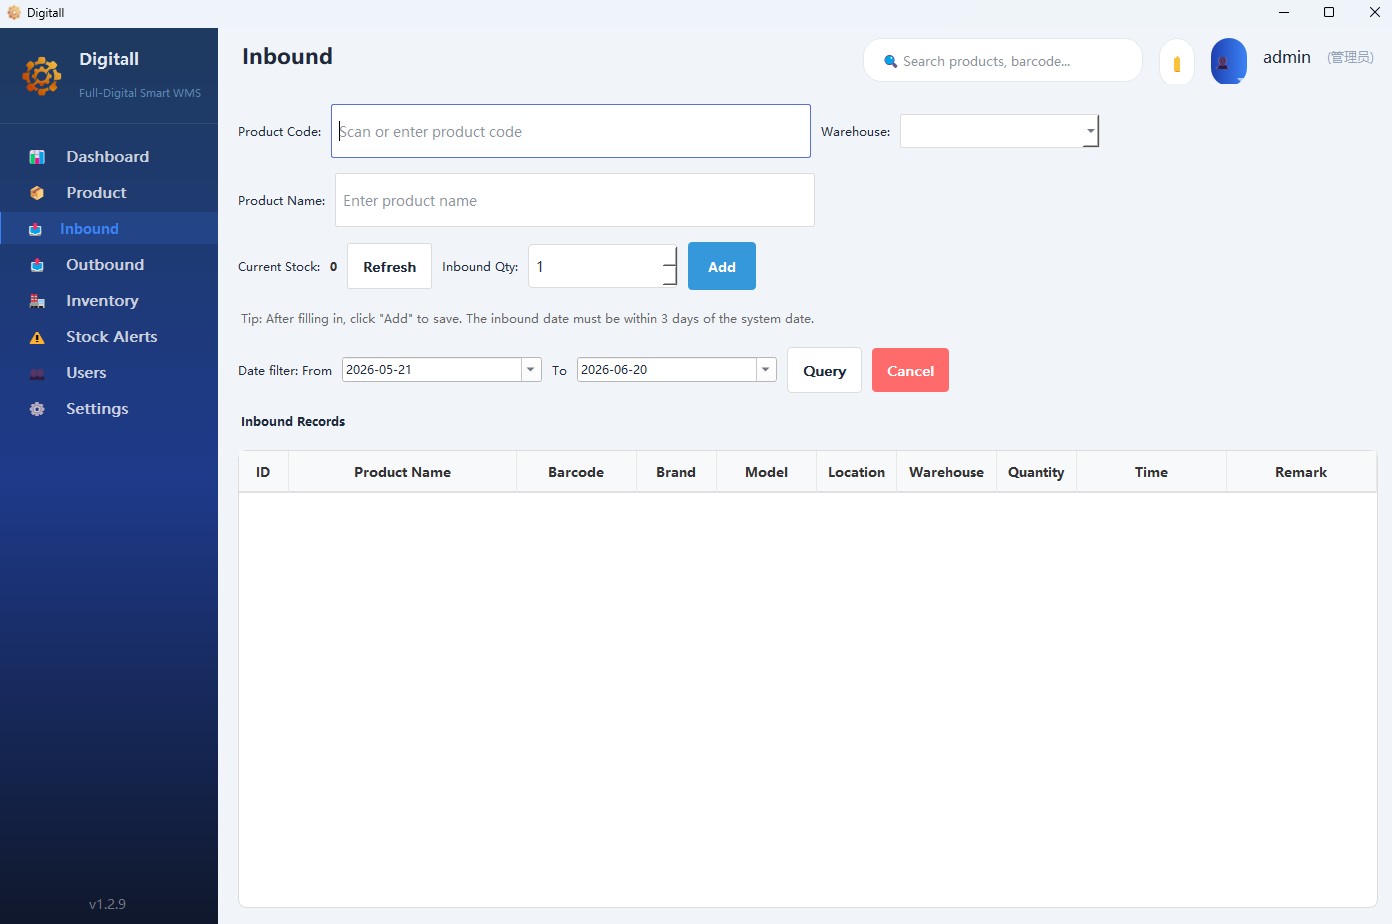
Task: Open the Outbound page
Action: [x=109, y=265]
